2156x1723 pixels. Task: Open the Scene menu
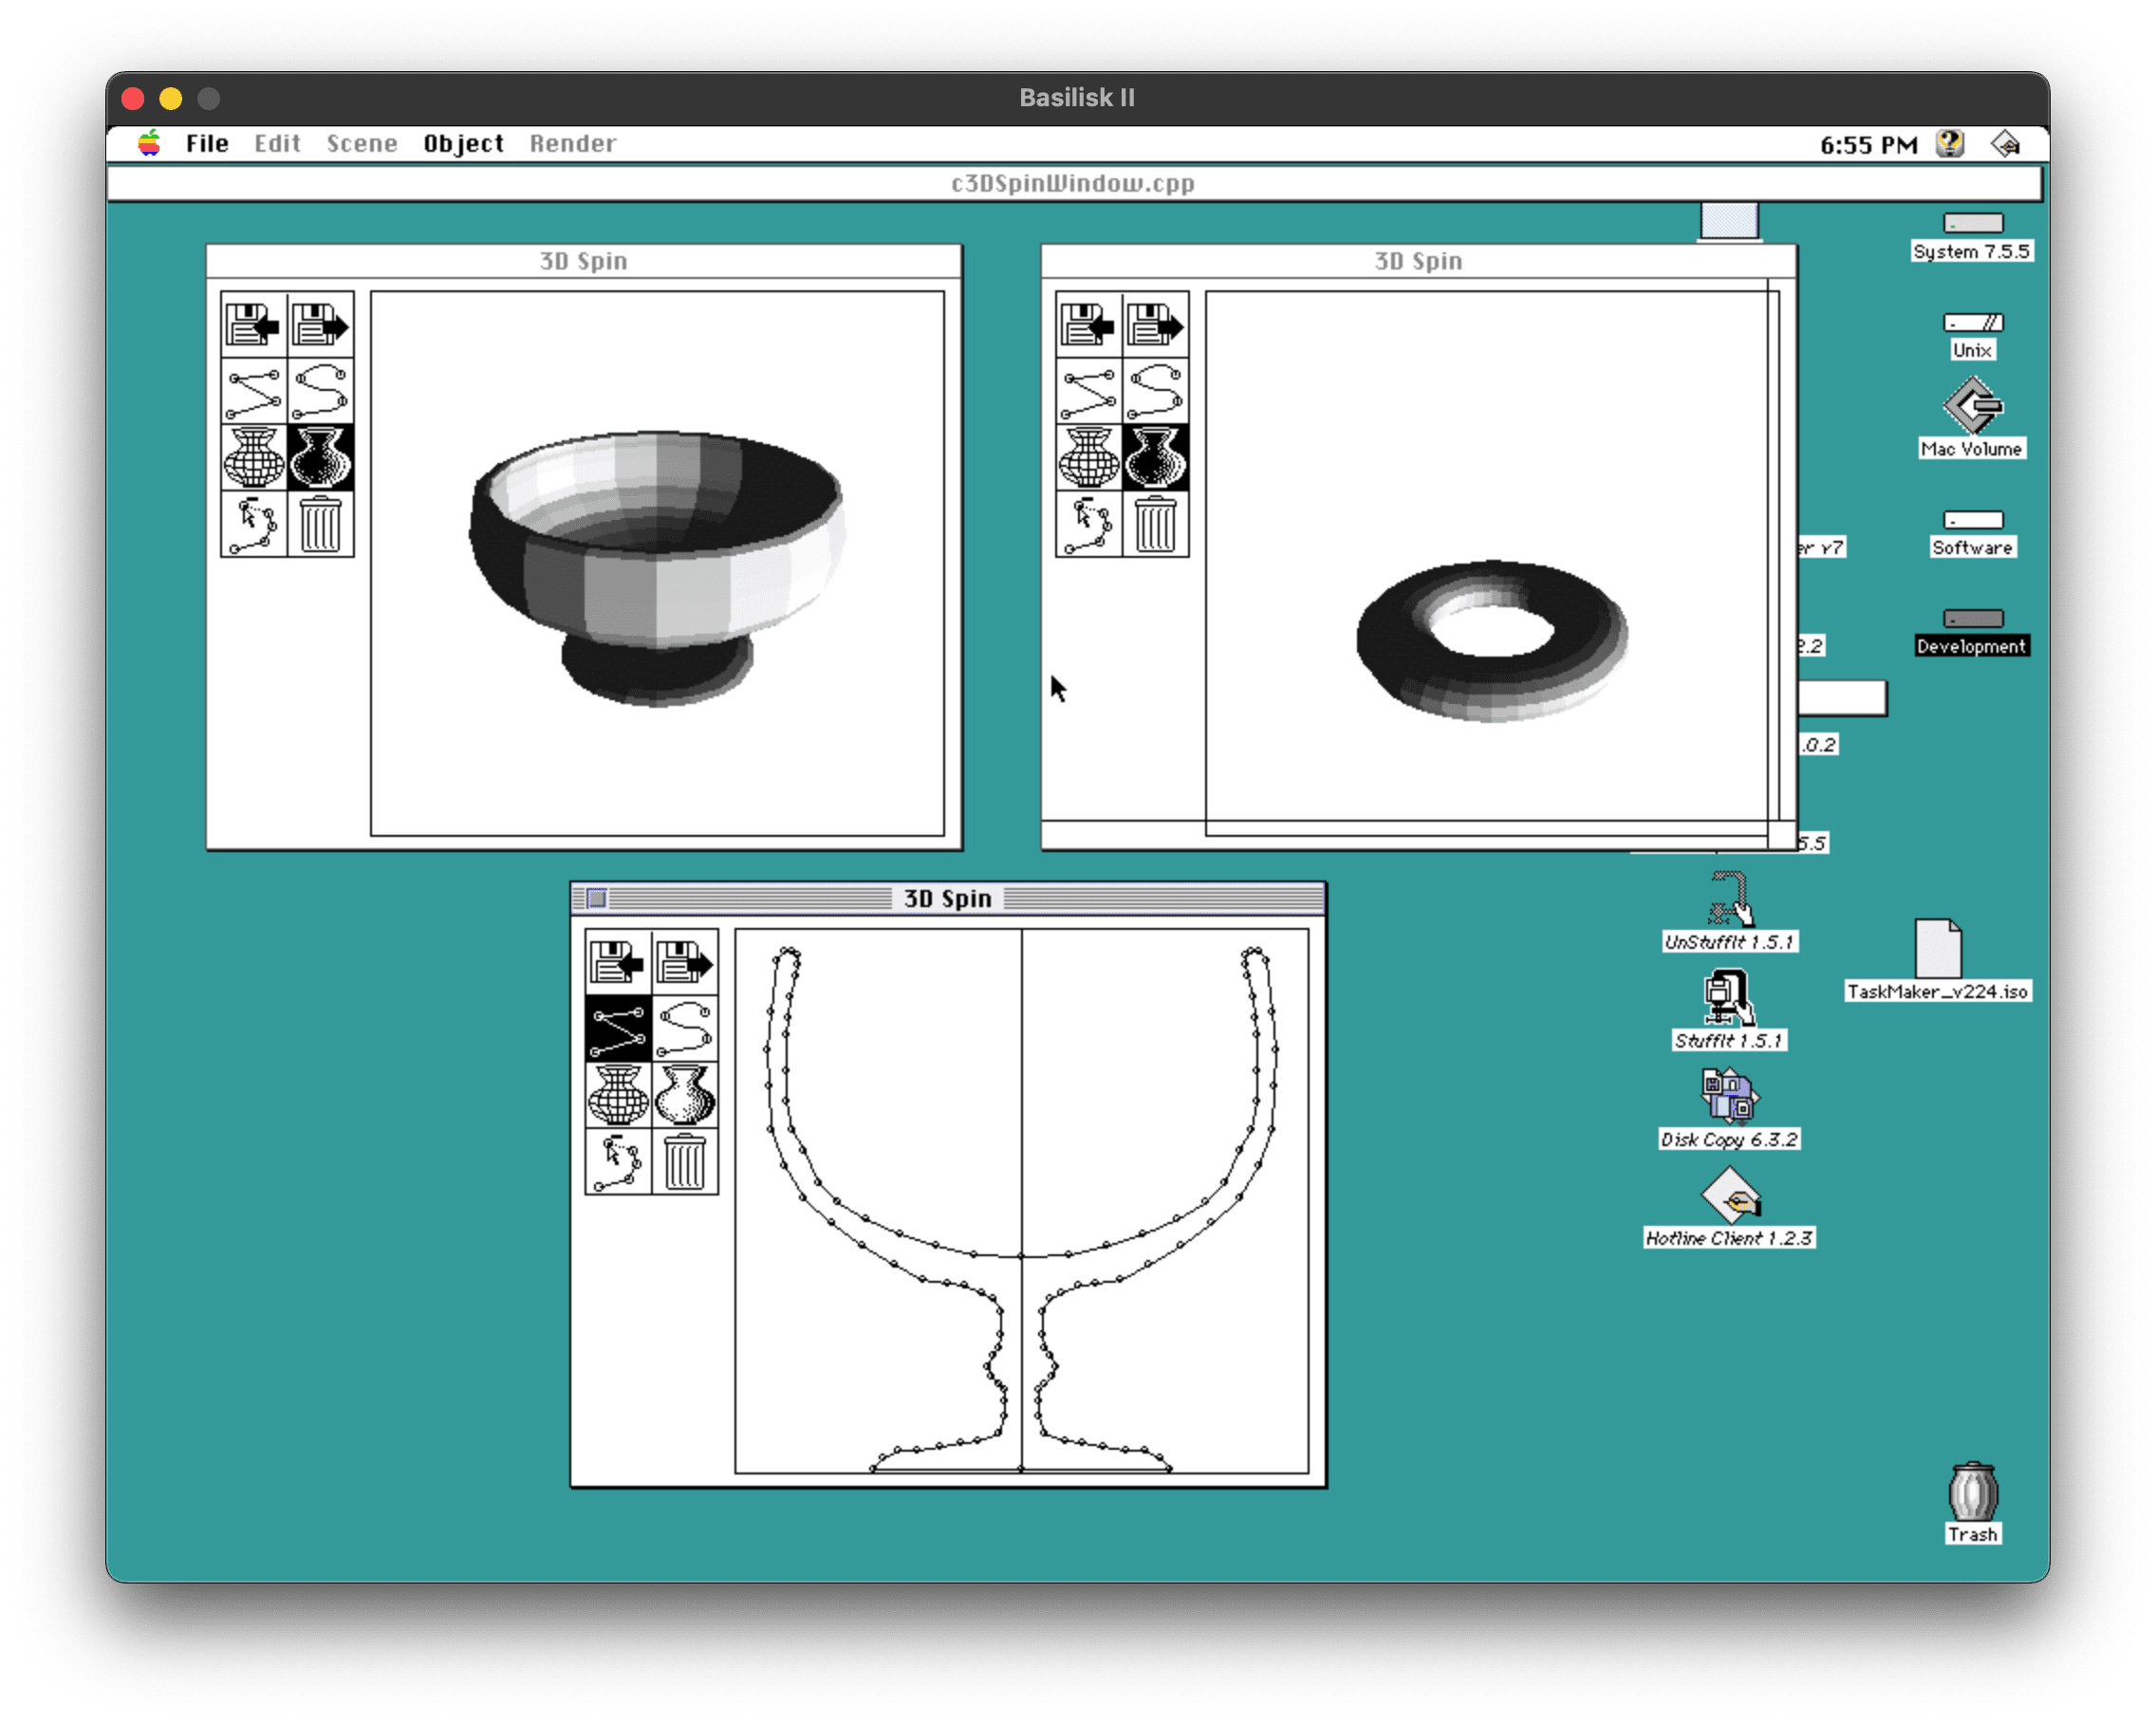click(361, 143)
